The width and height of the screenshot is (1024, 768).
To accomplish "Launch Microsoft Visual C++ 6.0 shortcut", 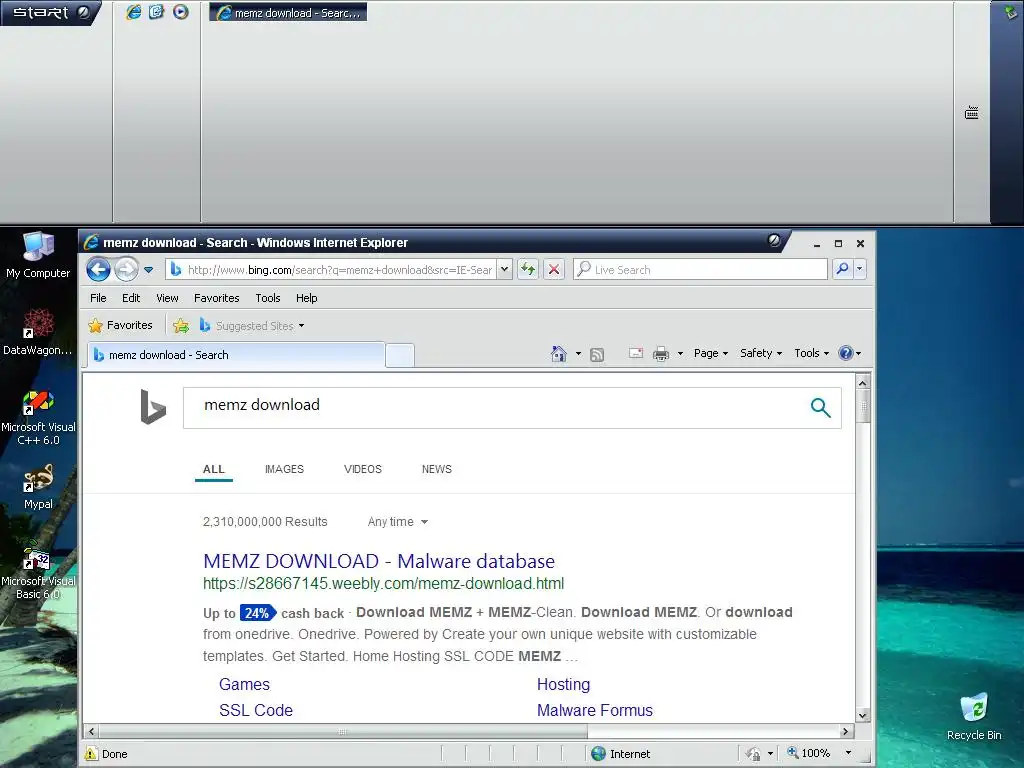I will coord(38,418).
